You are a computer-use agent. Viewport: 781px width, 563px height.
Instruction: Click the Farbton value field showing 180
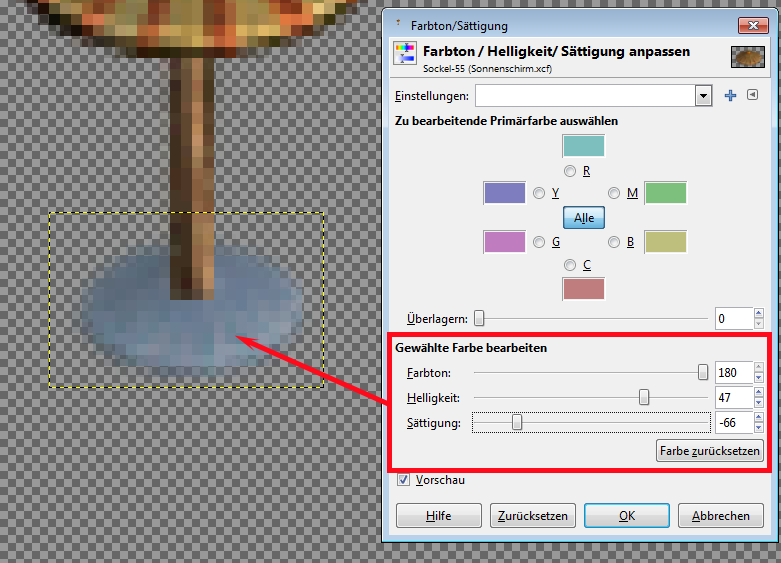coord(733,373)
